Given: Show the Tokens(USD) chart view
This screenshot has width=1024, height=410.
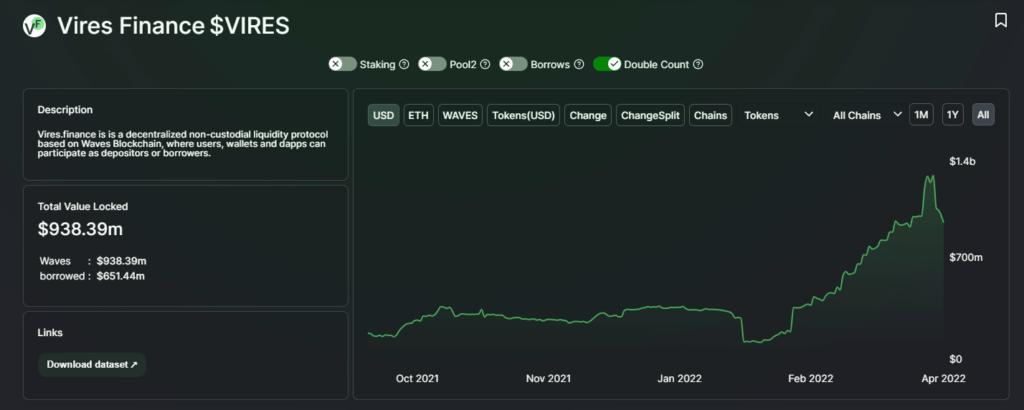Looking at the screenshot, I should click(523, 115).
